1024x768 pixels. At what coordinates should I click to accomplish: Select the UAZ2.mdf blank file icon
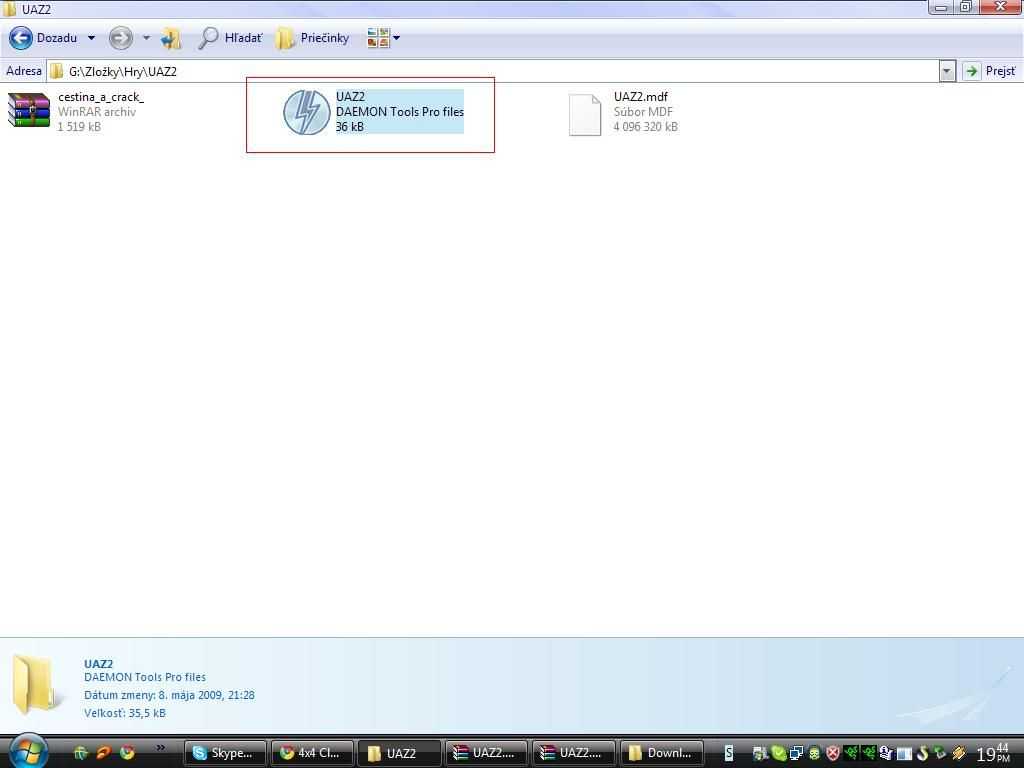[585, 114]
